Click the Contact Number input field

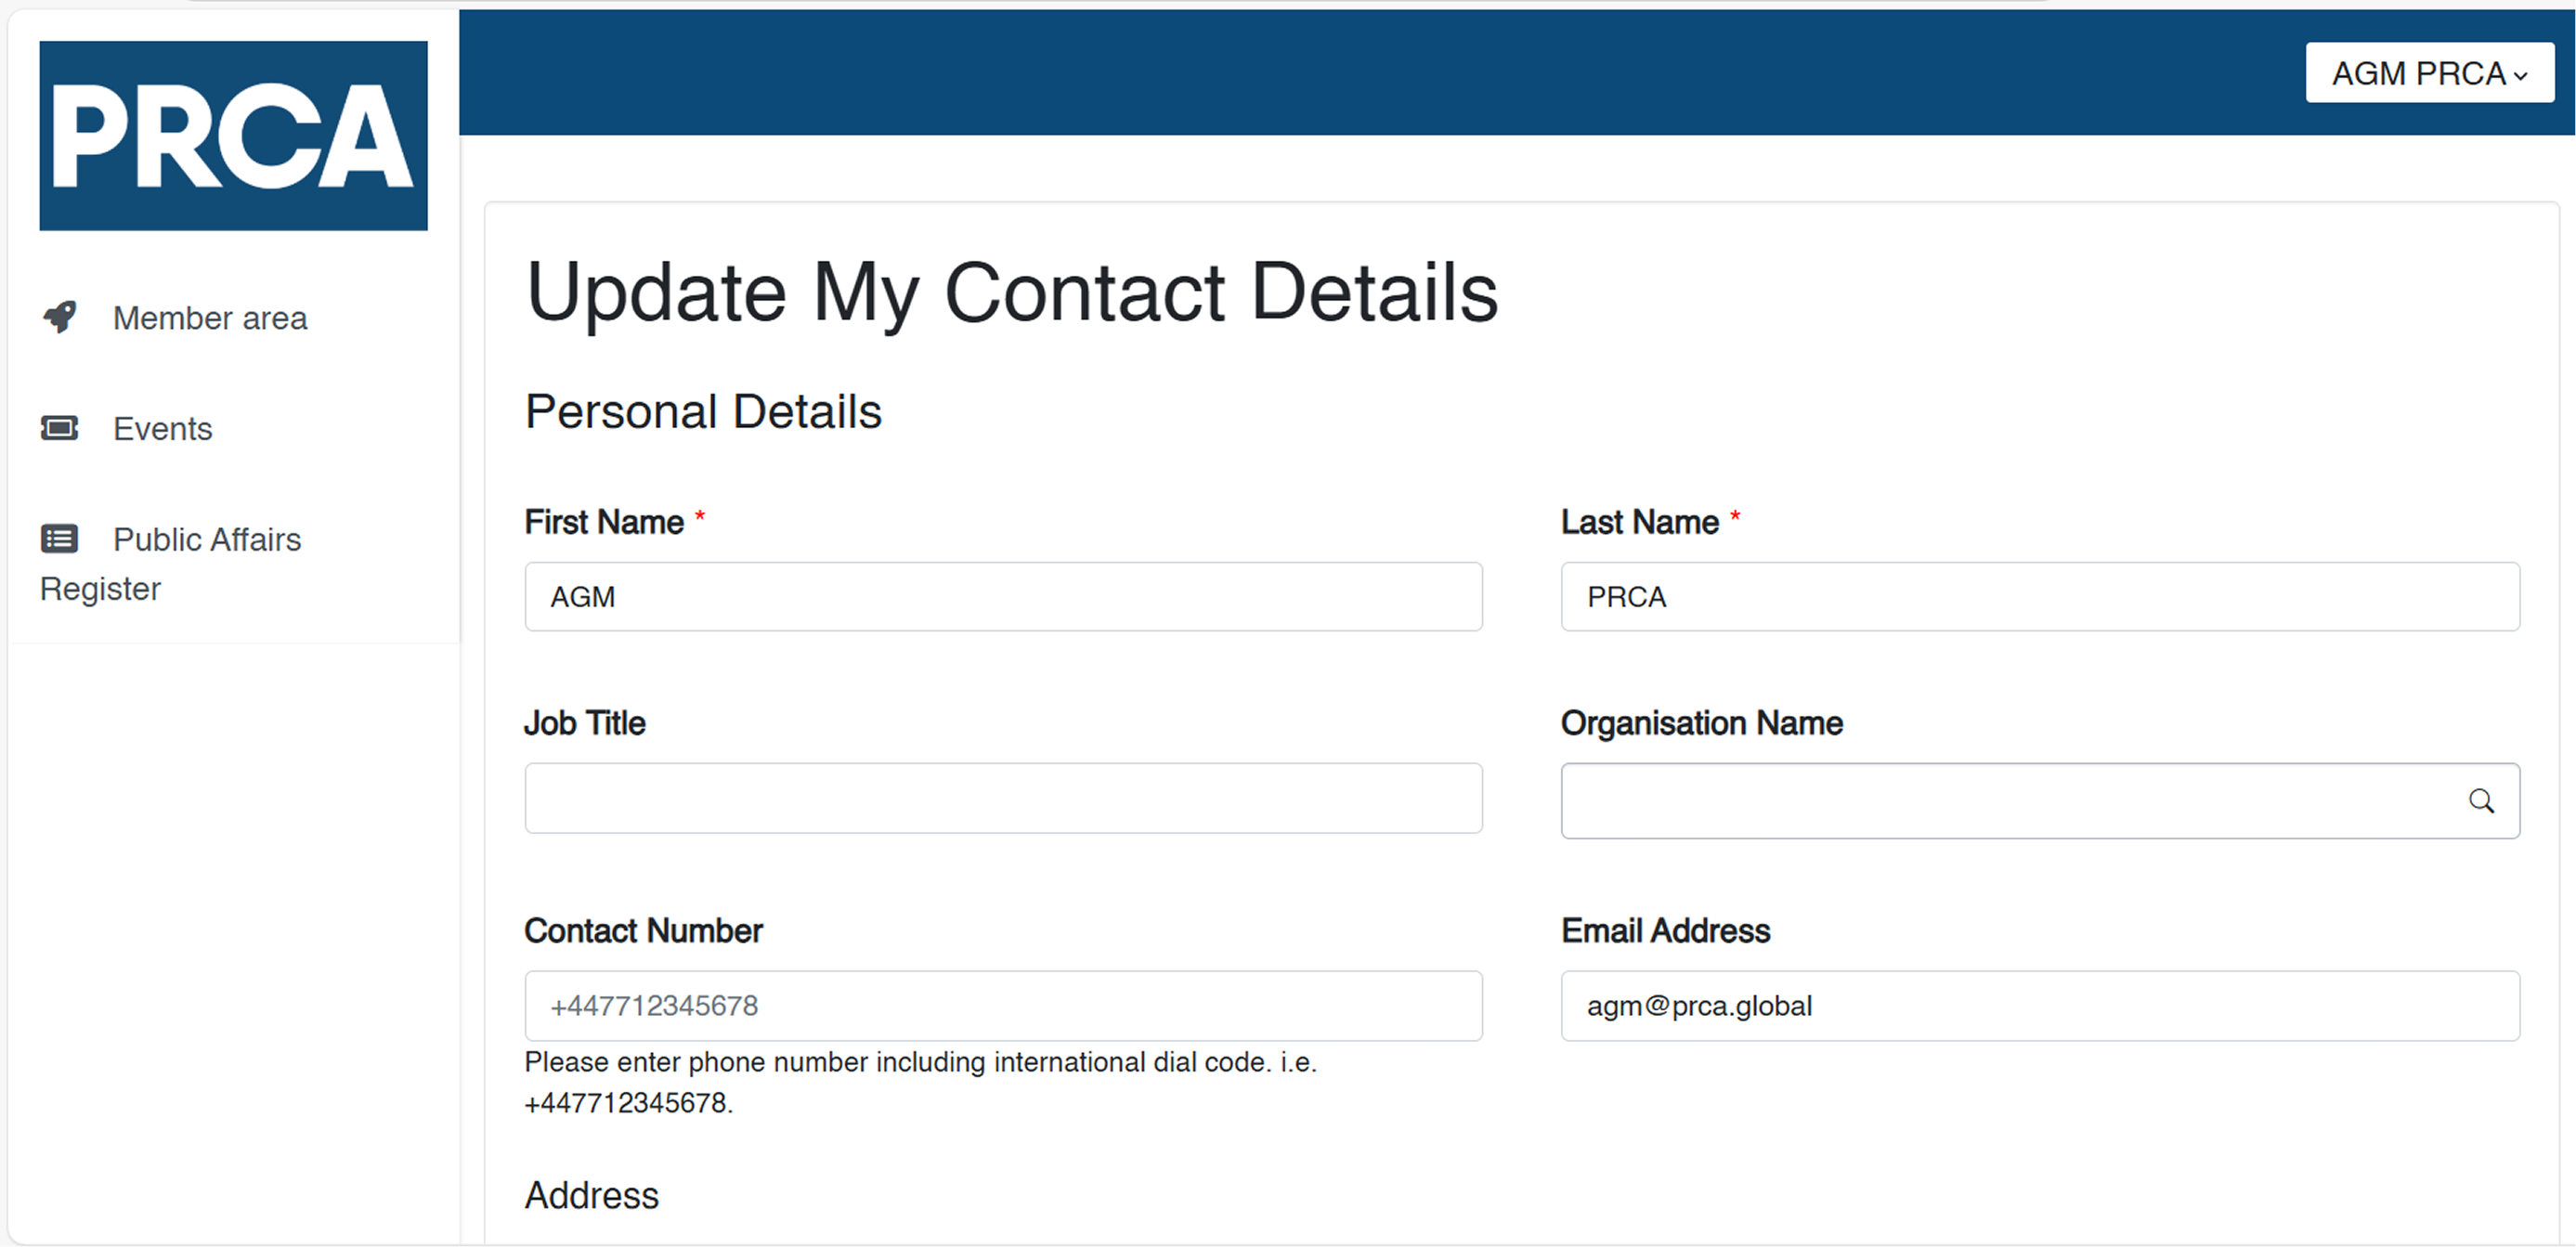click(x=1003, y=1006)
